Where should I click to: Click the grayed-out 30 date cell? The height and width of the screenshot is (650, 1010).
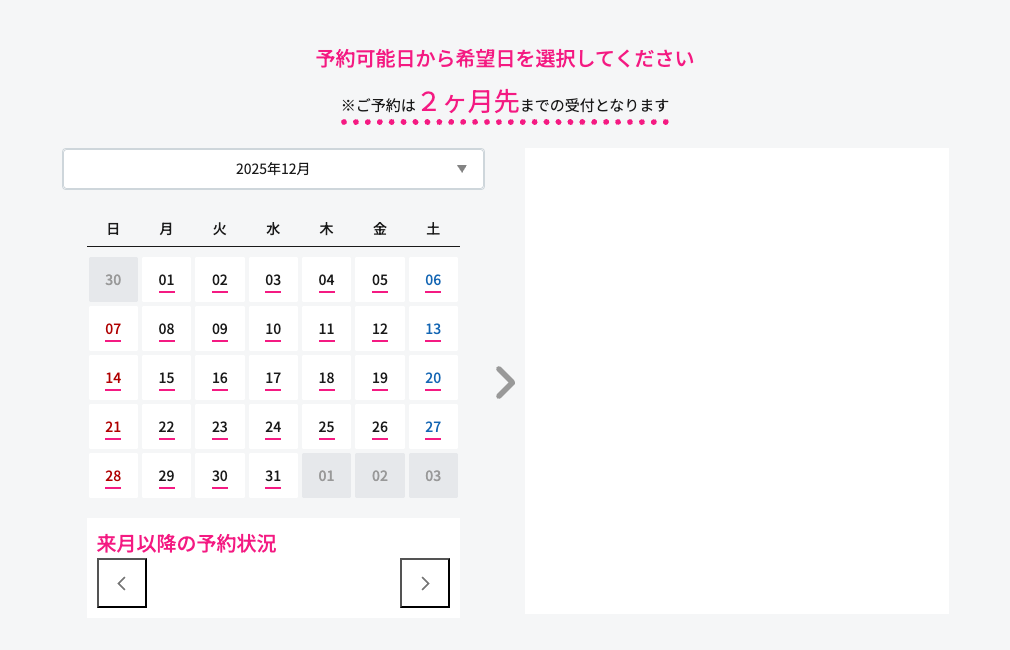(113, 280)
